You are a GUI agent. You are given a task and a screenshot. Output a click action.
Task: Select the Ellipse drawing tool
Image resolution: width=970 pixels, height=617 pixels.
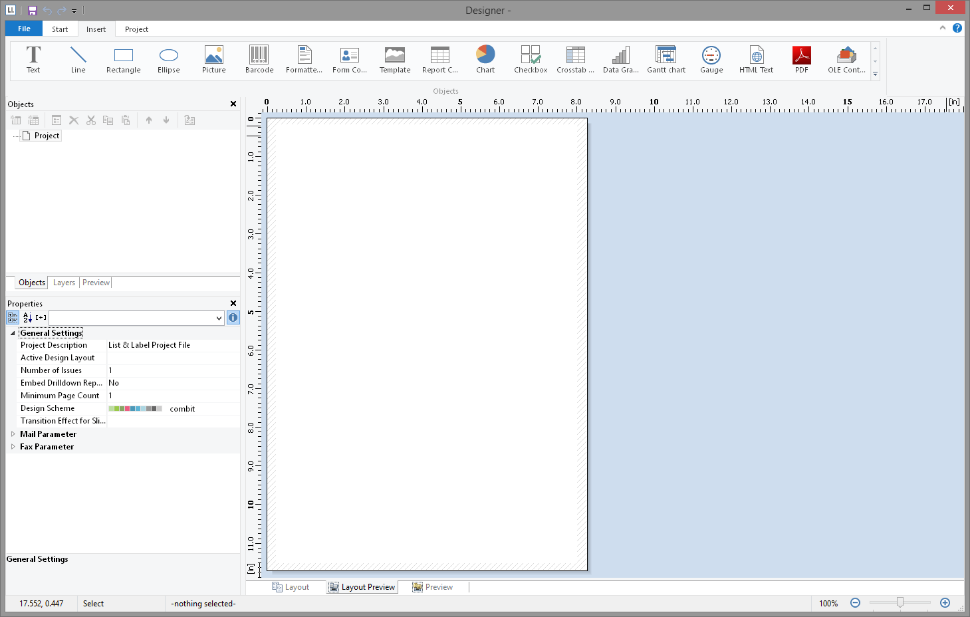169,59
